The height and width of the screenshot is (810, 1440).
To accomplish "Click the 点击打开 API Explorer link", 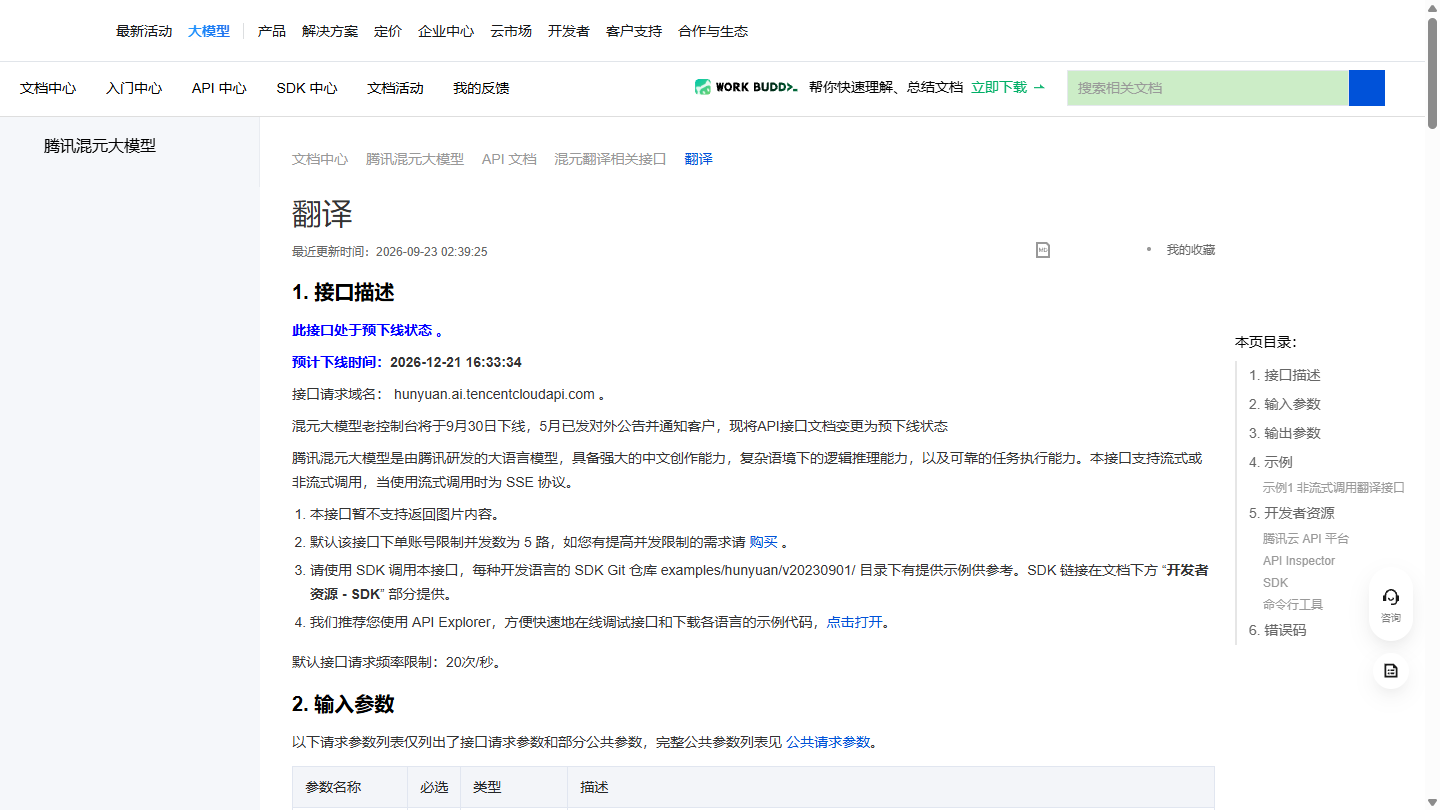I will click(855, 622).
